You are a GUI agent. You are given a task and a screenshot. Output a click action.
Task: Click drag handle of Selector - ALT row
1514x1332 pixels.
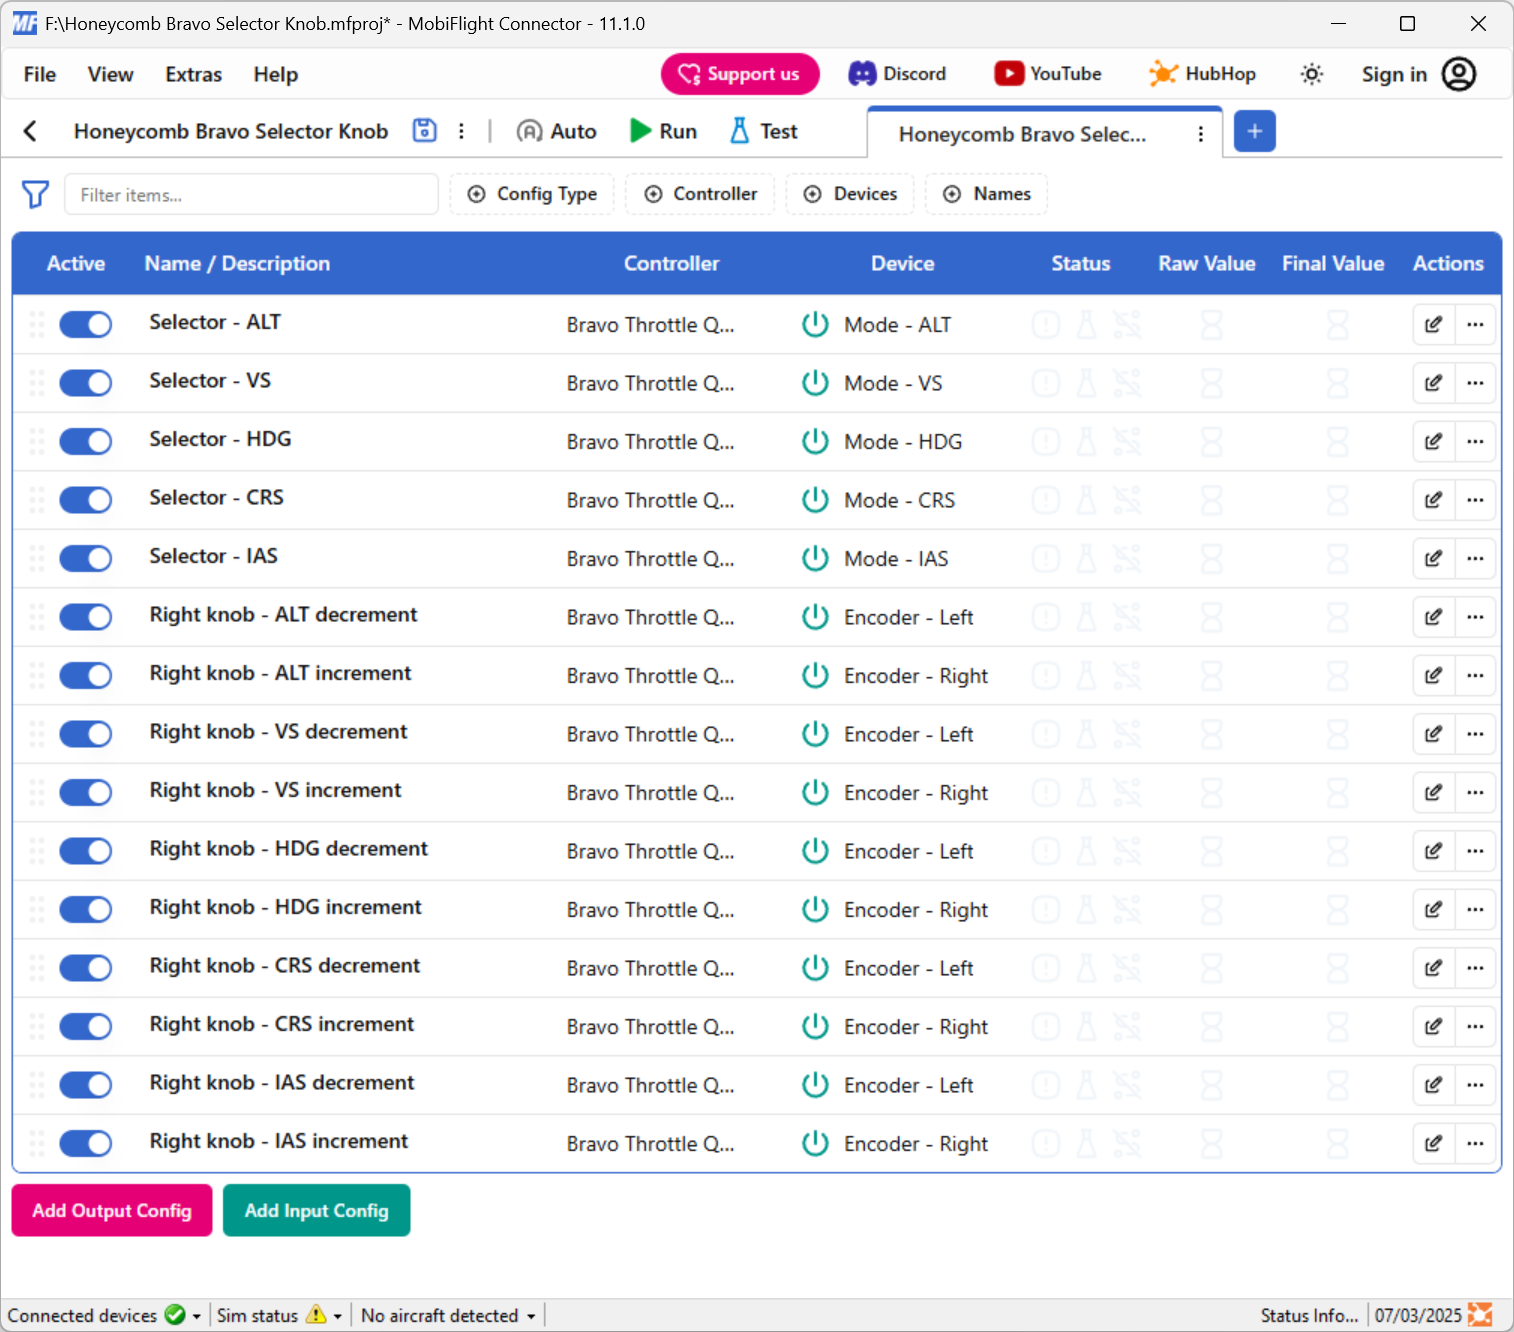37,324
